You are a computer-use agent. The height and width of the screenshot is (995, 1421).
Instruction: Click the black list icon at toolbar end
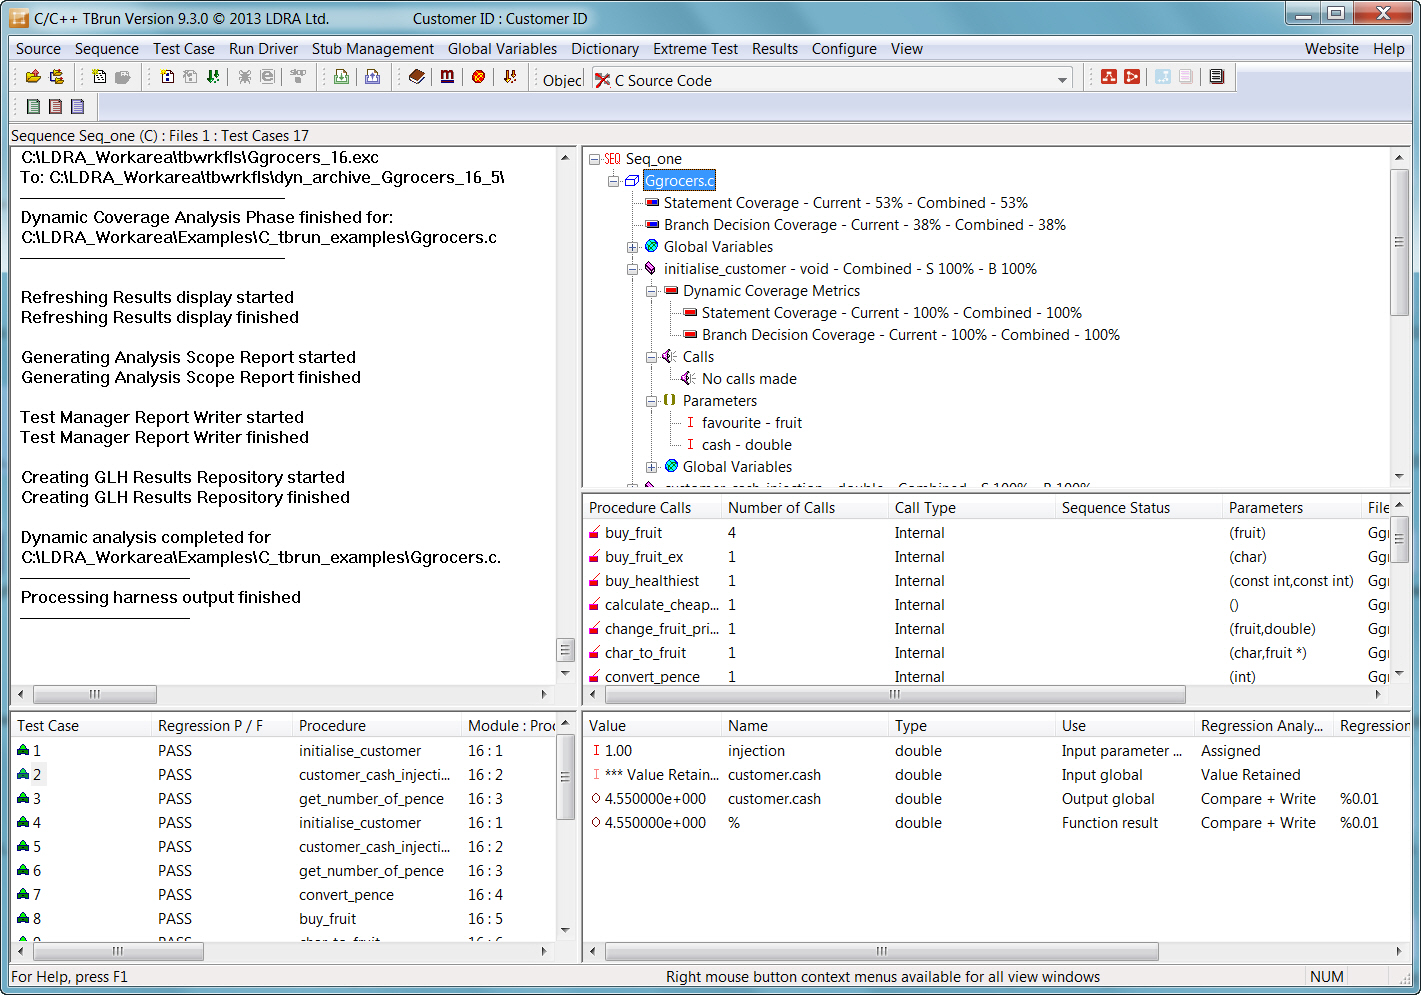coord(1216,77)
